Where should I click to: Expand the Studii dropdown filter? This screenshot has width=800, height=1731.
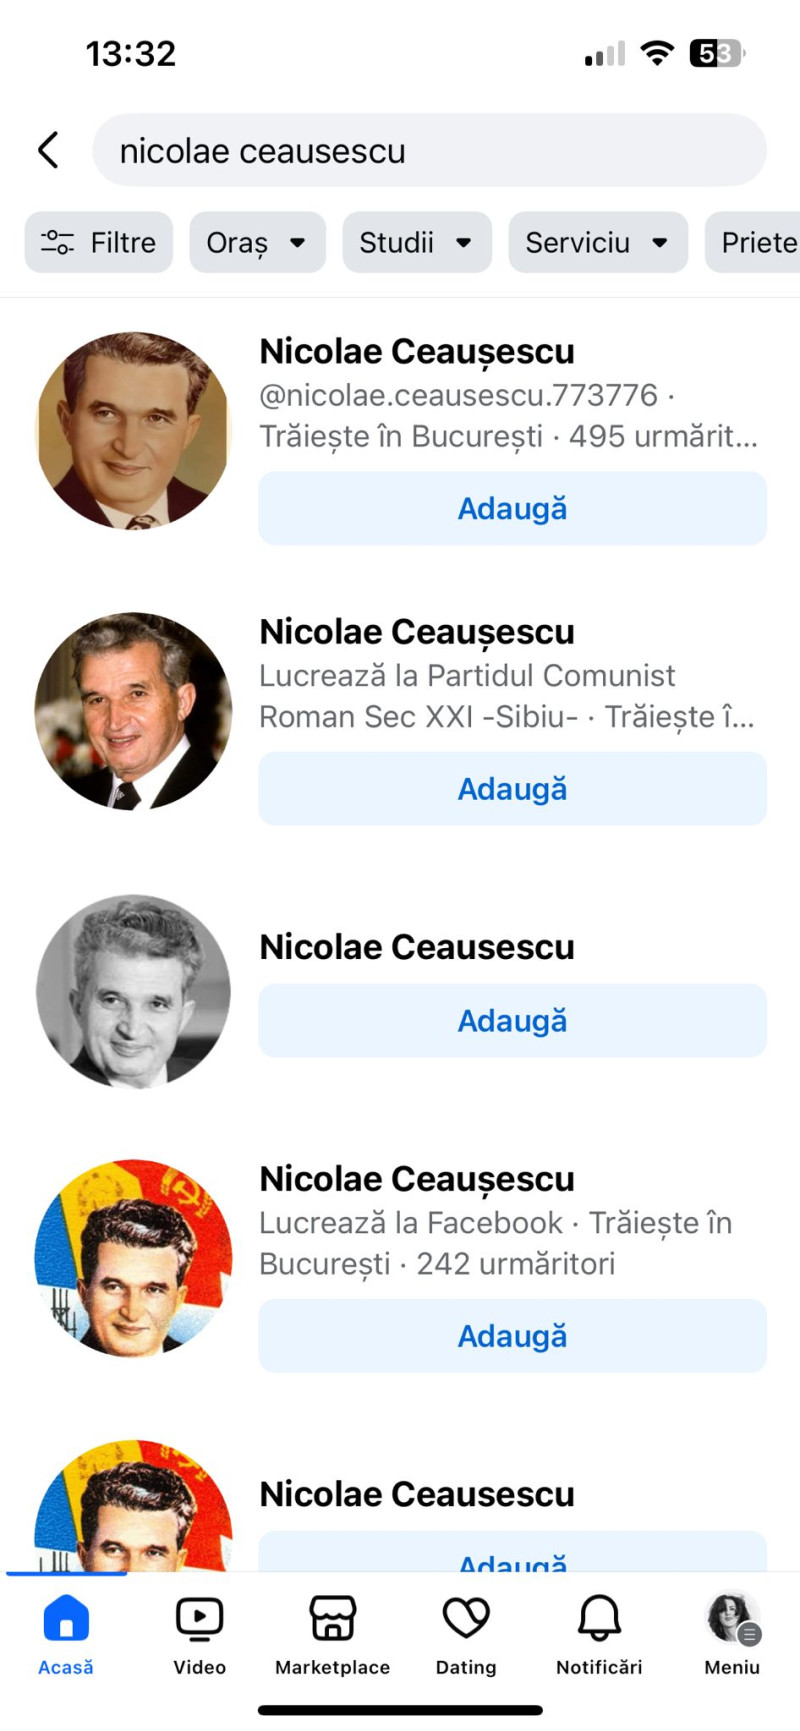[x=416, y=242]
